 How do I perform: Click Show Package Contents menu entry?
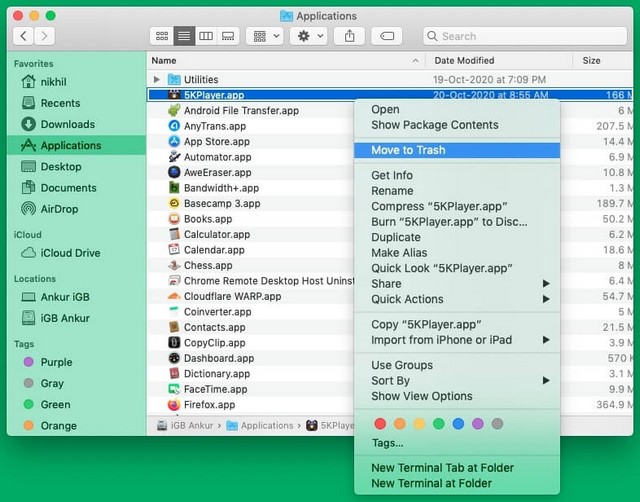coord(434,125)
